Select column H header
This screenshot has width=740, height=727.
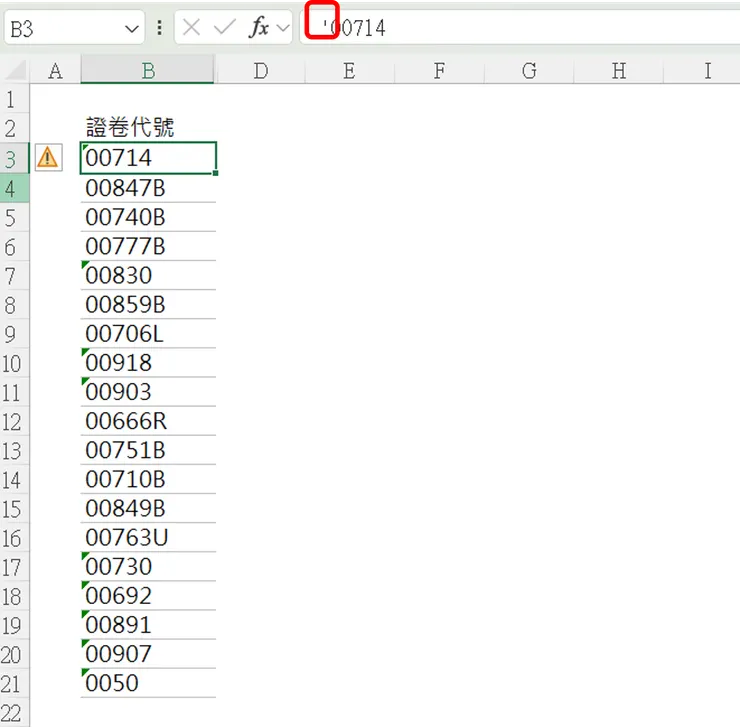619,71
